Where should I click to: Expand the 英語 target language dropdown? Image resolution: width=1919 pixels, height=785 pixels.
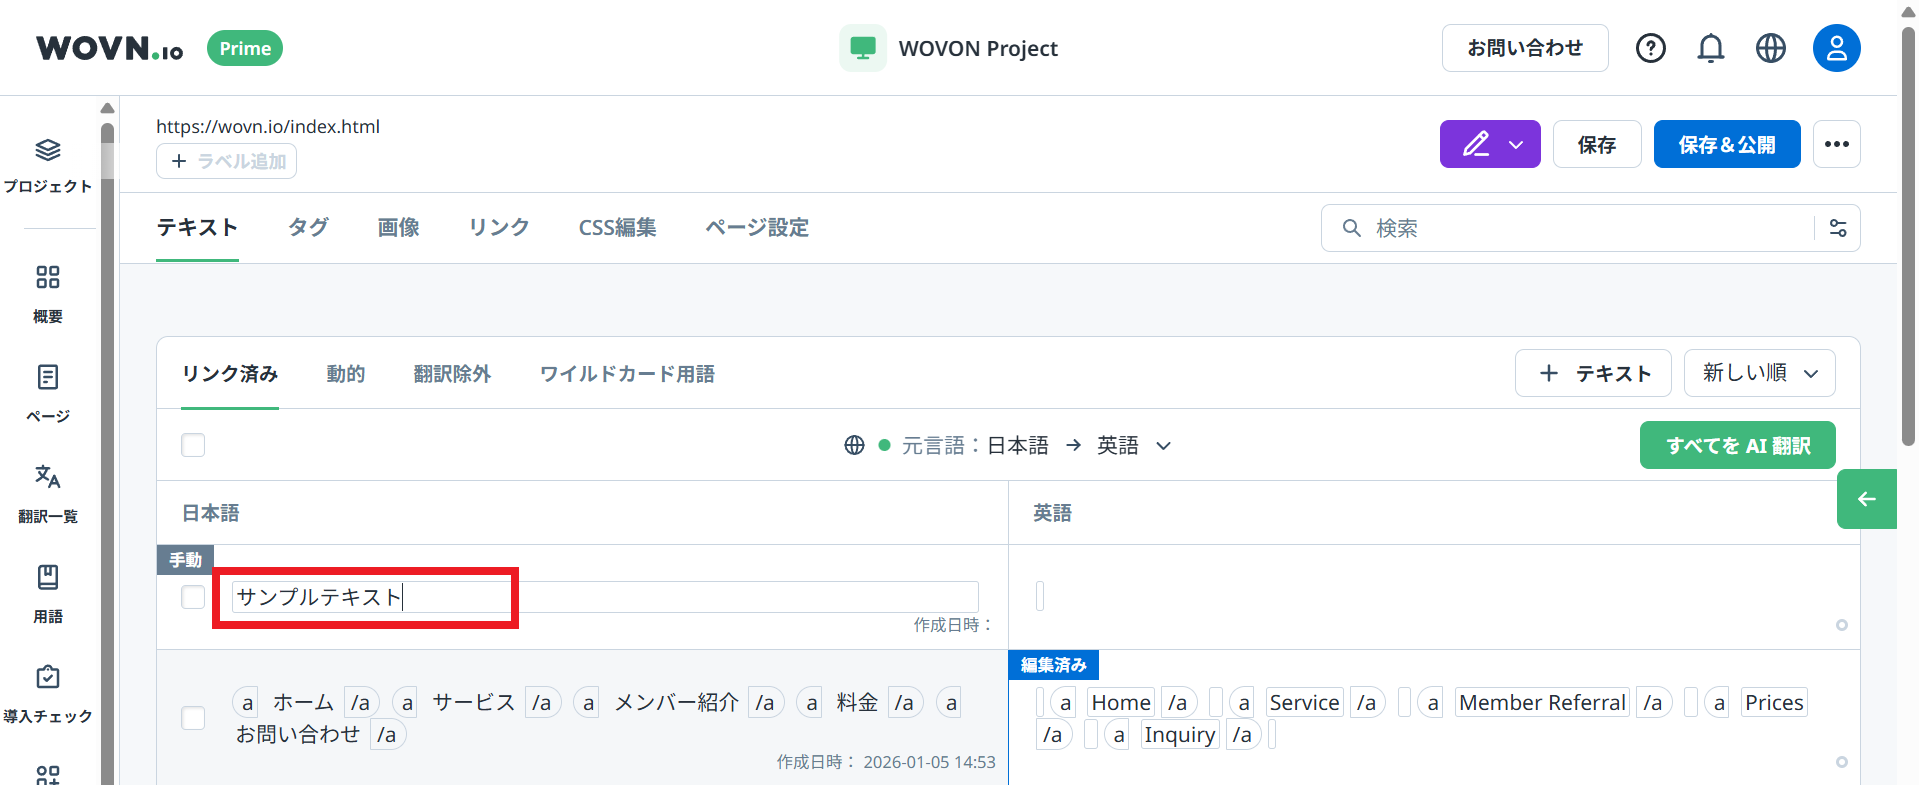[1163, 446]
